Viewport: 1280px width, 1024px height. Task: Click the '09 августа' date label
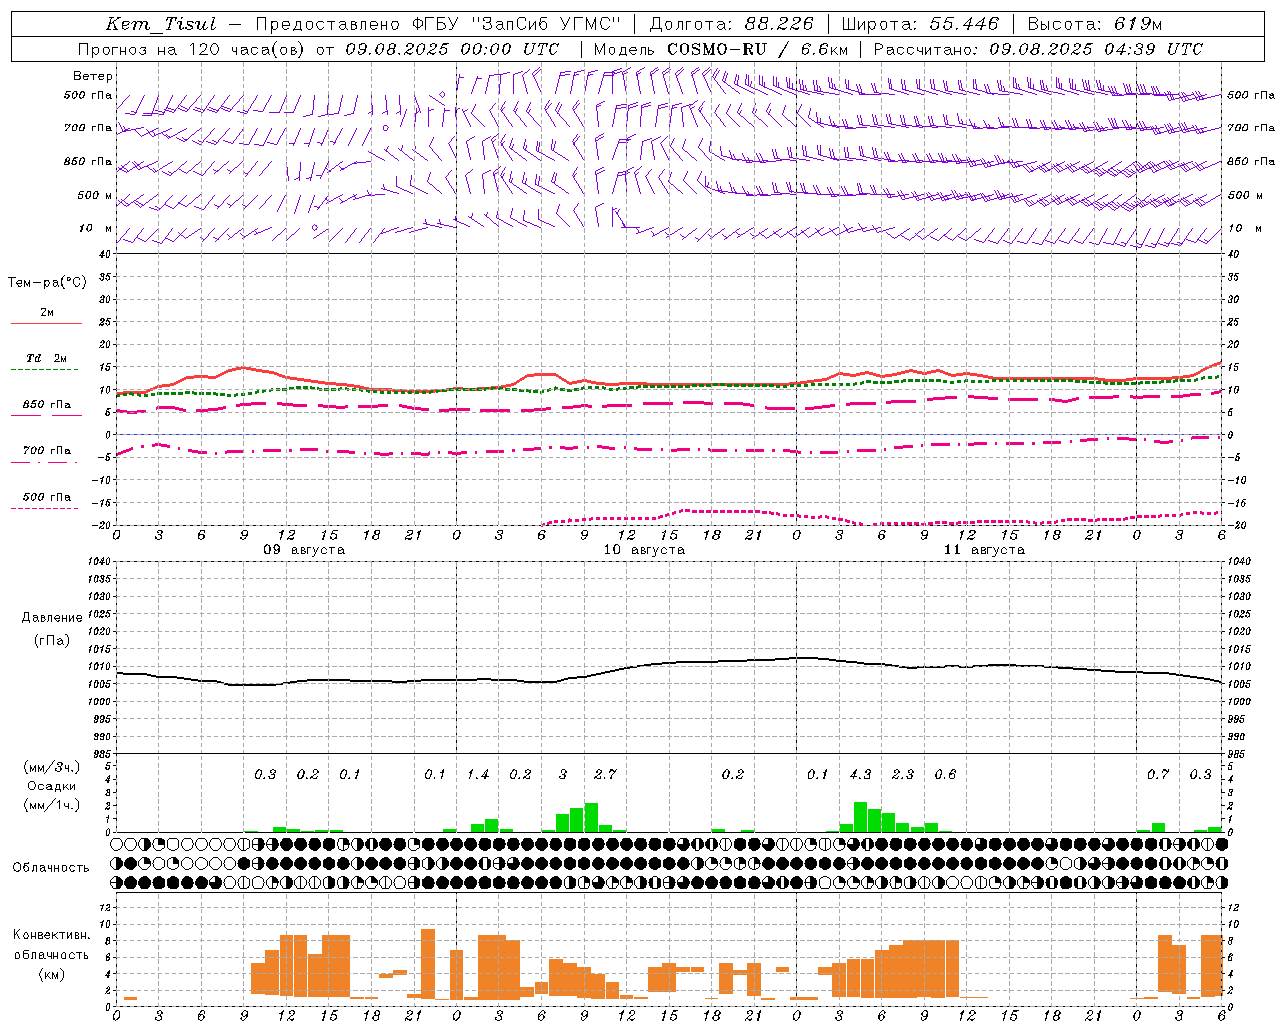303,550
